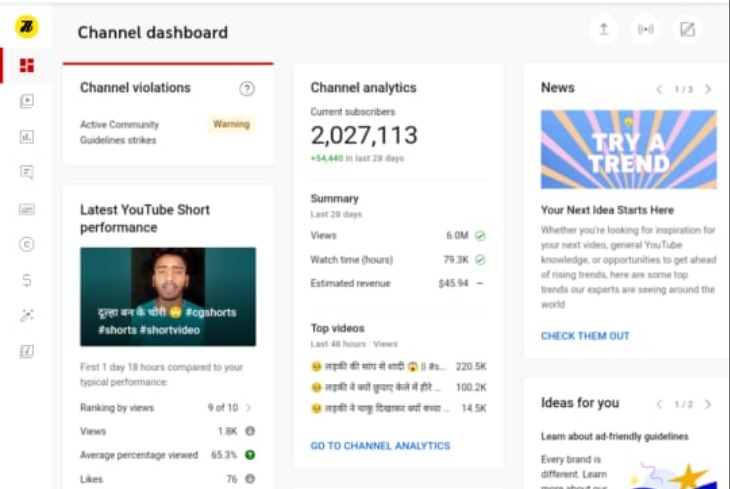Viewport: 730px width, 489px height.
Task: Click the green arrow beside 65.3%
Action: coord(250,455)
